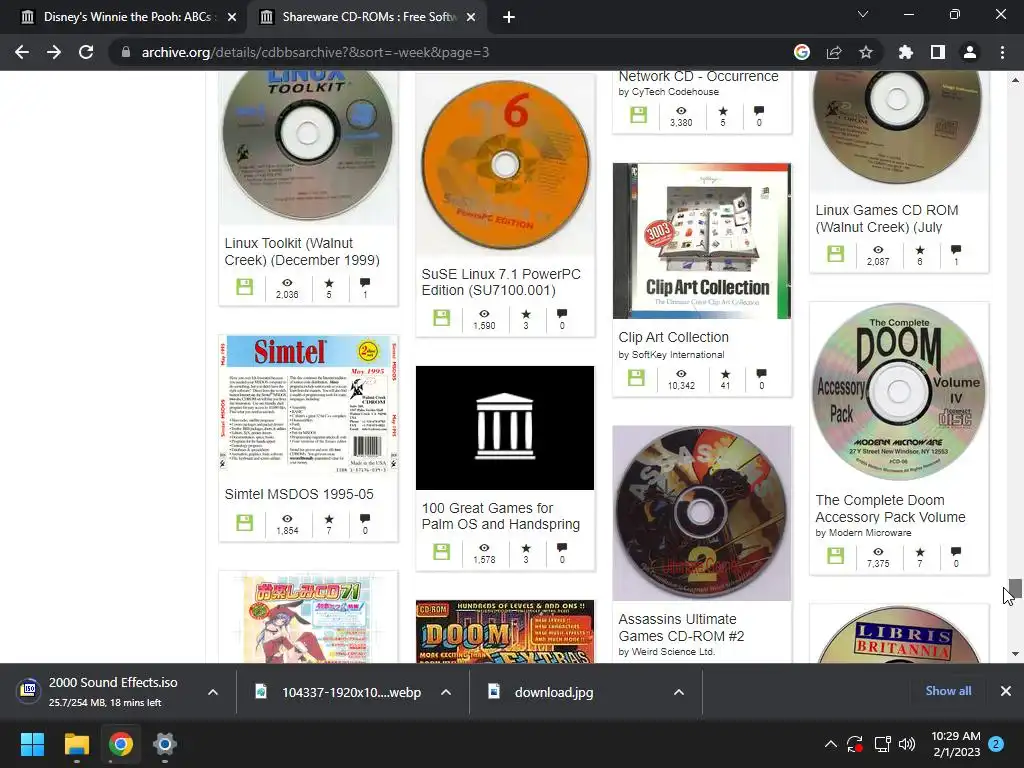This screenshot has height=768, width=1024.
Task: Go back to the previous page
Action: click(22, 52)
